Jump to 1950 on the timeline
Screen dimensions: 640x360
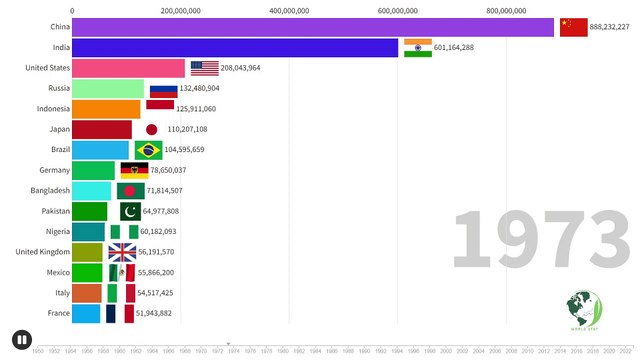[x=38, y=351]
